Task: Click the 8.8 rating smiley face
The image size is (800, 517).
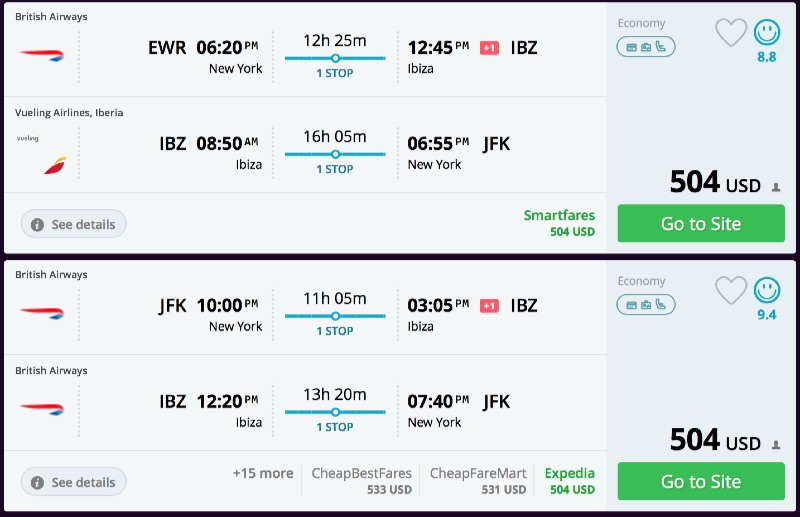Action: 767,33
